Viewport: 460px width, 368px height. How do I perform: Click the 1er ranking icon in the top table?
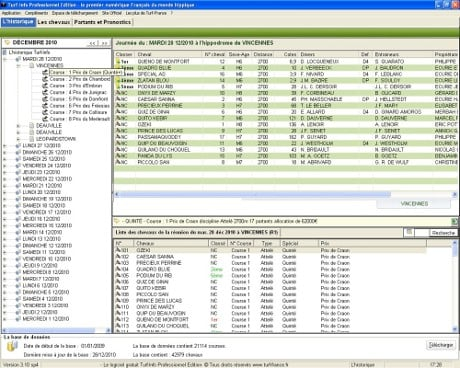point(118,61)
